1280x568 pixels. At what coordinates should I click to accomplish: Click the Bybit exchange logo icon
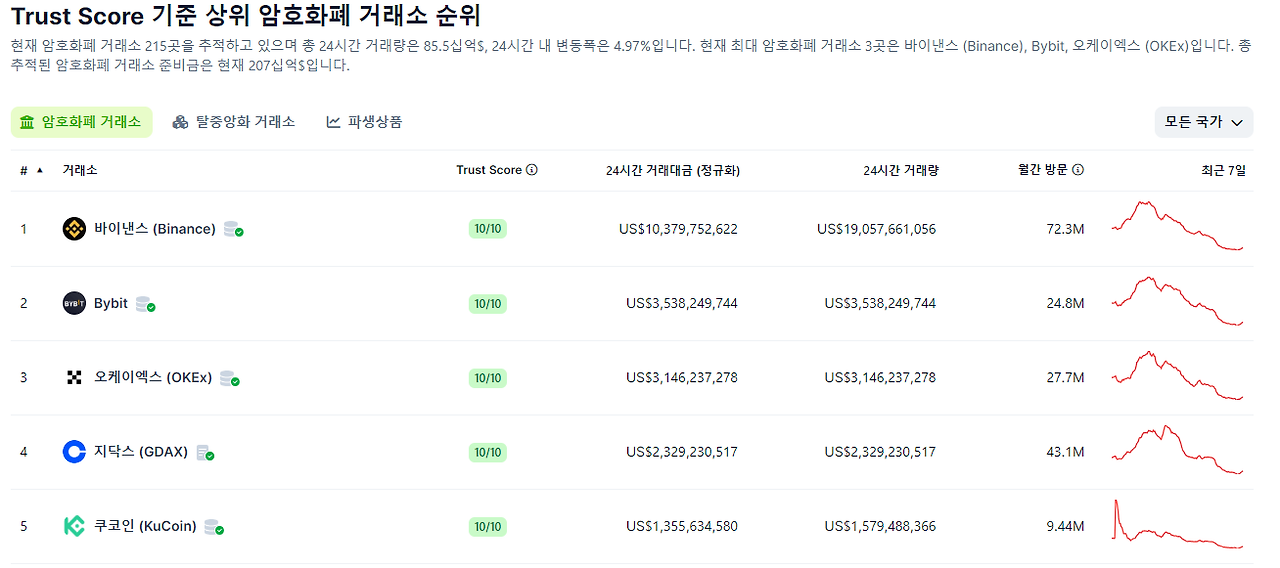[74, 303]
